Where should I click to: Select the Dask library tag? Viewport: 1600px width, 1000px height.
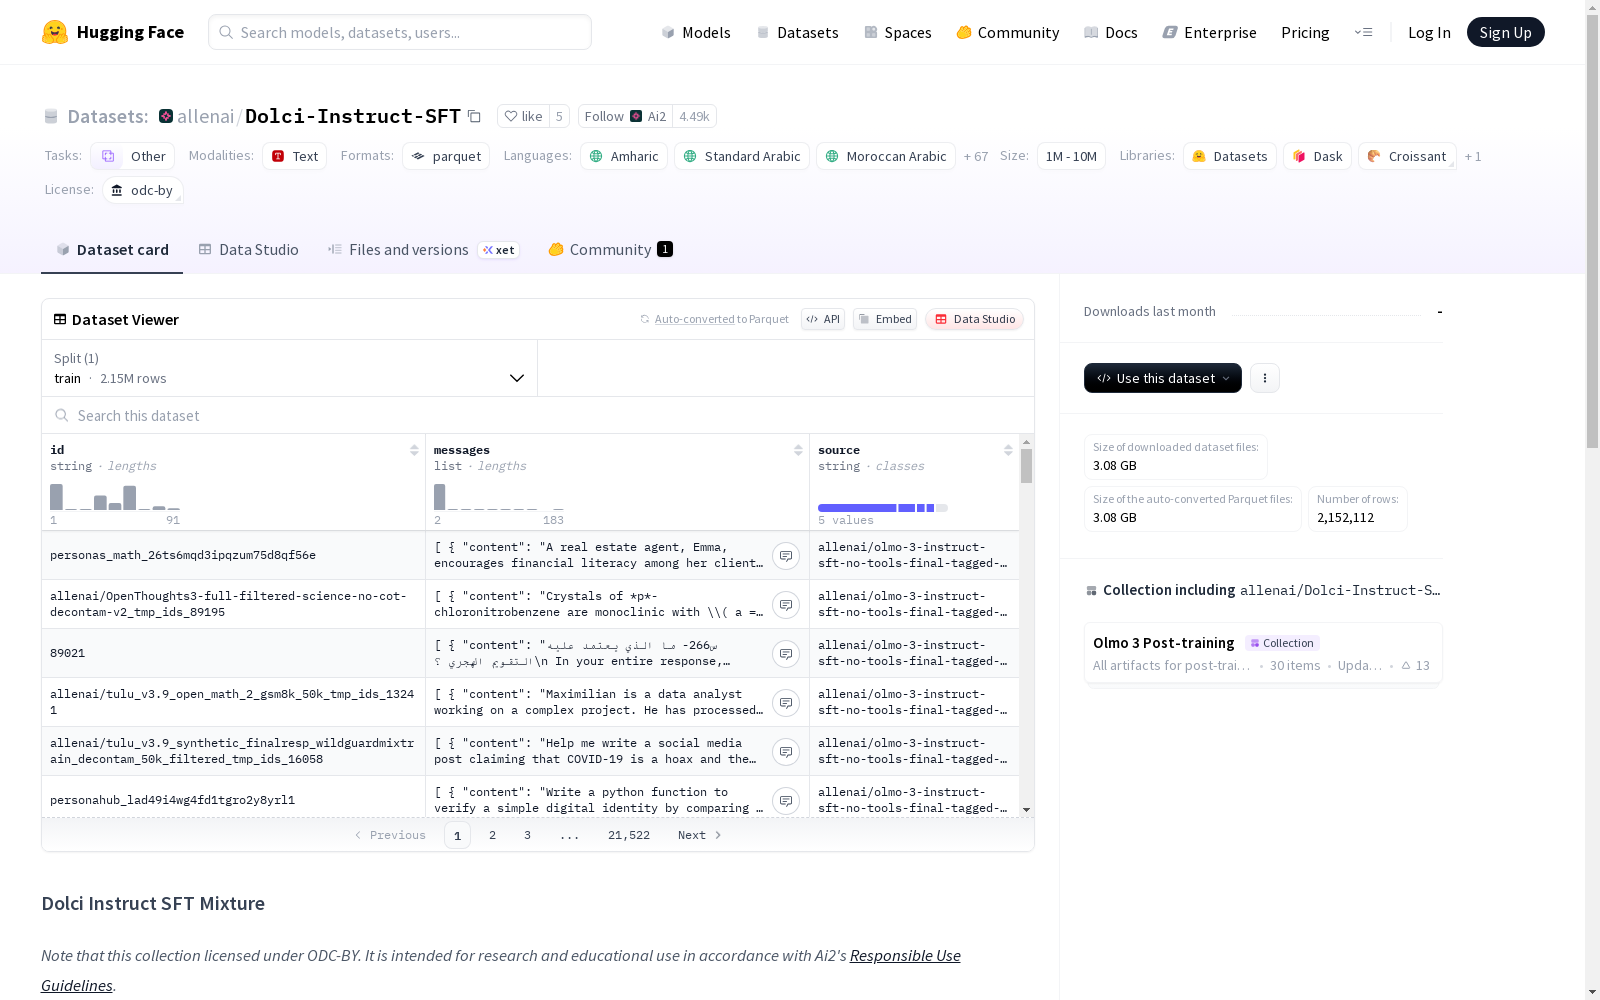pos(1318,156)
